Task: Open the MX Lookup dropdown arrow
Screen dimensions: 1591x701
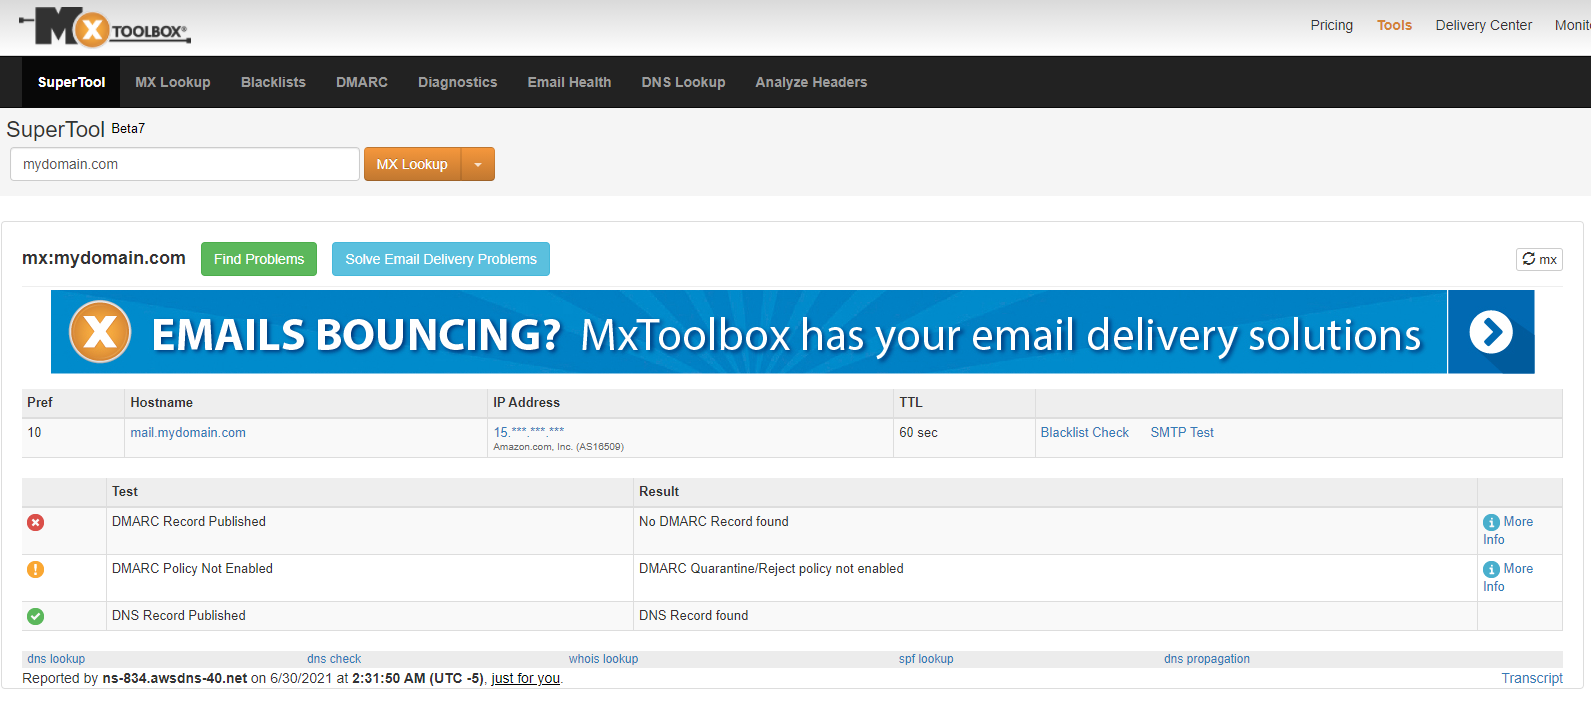Action: (x=478, y=164)
